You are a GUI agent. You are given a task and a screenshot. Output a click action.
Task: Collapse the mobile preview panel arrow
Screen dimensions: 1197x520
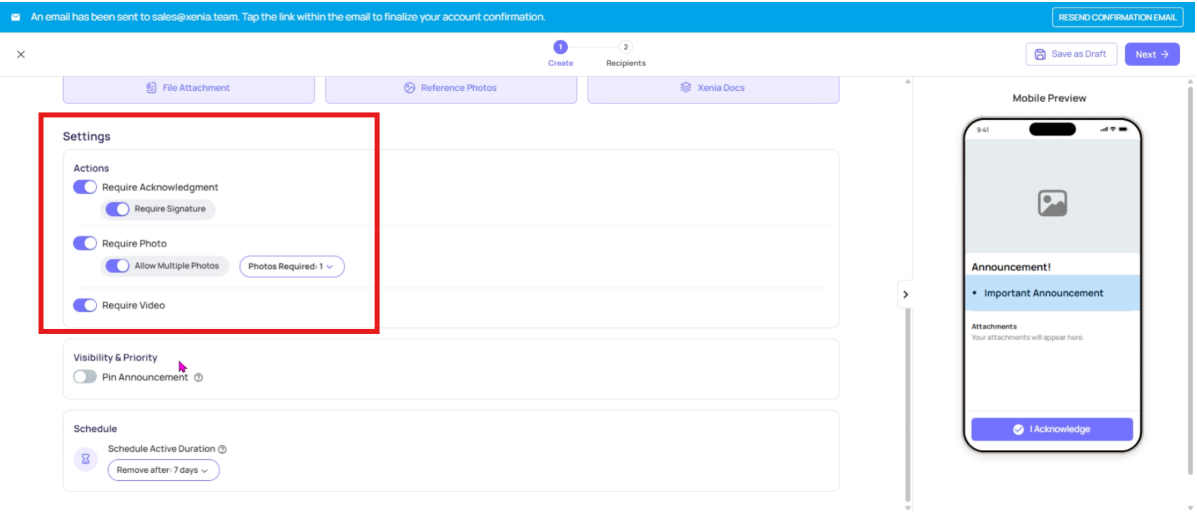tap(905, 294)
